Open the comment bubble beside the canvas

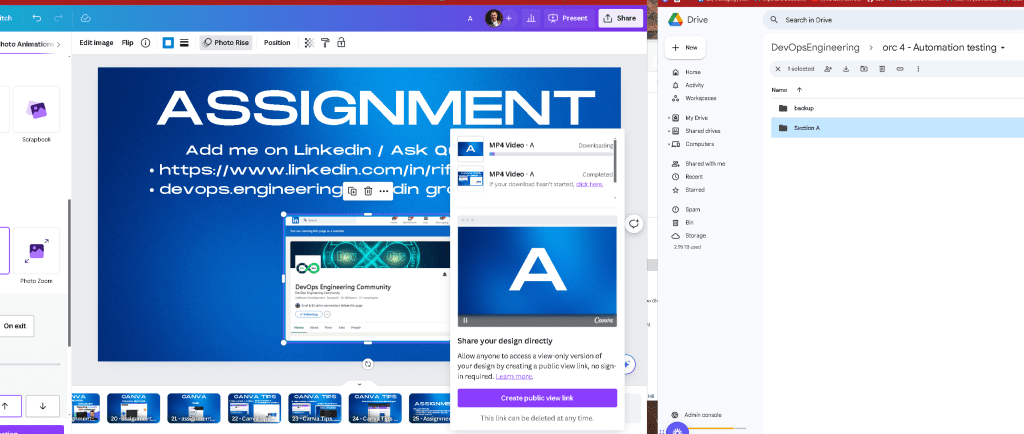[x=633, y=224]
